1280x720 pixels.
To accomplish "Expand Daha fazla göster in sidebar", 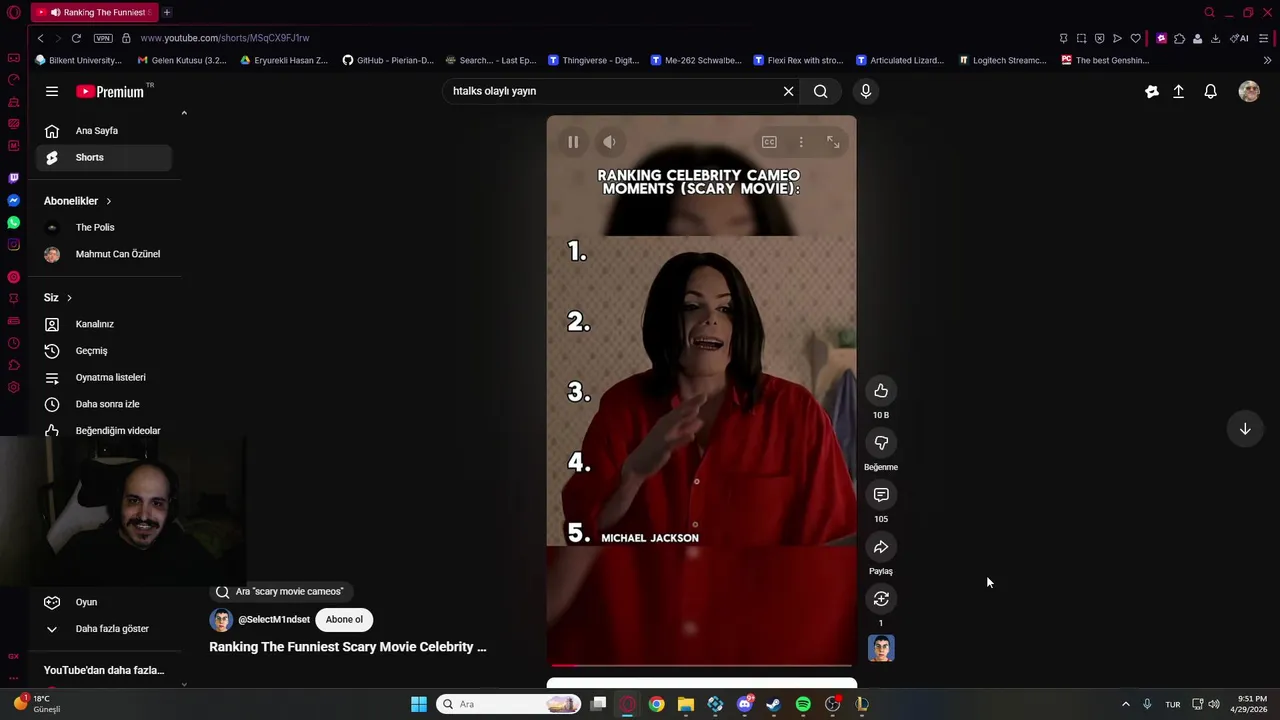I will pyautogui.click(x=104, y=629).
